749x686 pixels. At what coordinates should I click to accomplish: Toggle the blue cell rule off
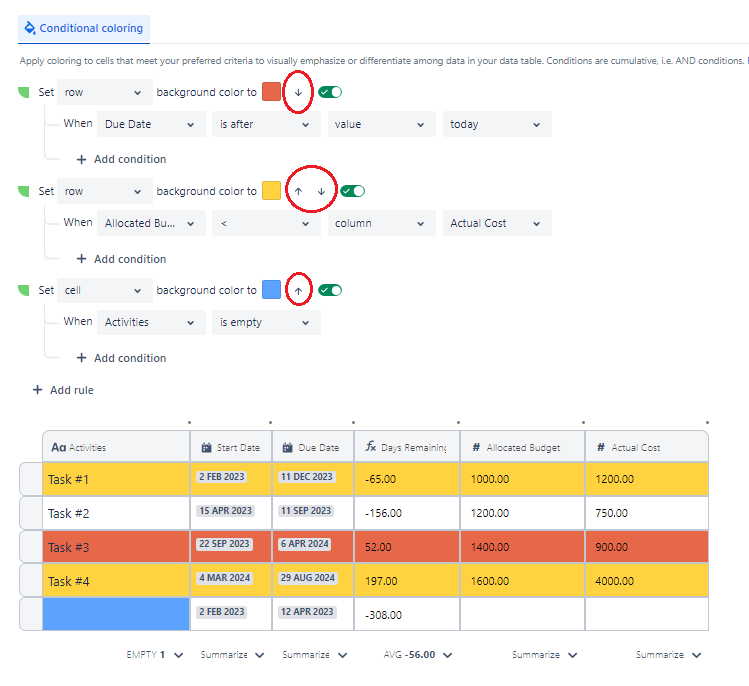click(330, 290)
